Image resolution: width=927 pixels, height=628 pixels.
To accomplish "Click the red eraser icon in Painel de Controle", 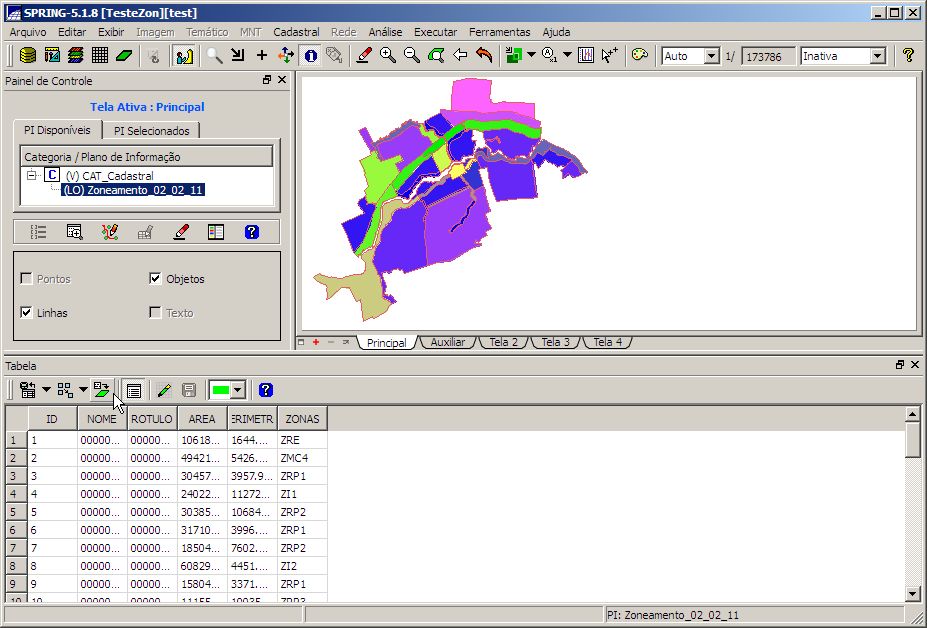I will (x=180, y=232).
